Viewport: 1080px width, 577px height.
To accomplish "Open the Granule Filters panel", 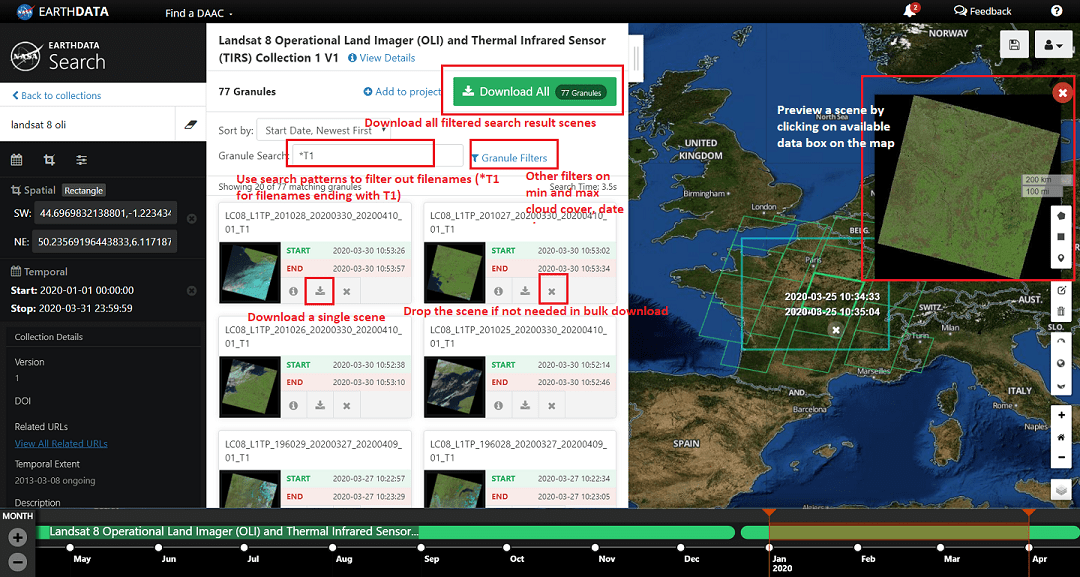I will (x=509, y=158).
